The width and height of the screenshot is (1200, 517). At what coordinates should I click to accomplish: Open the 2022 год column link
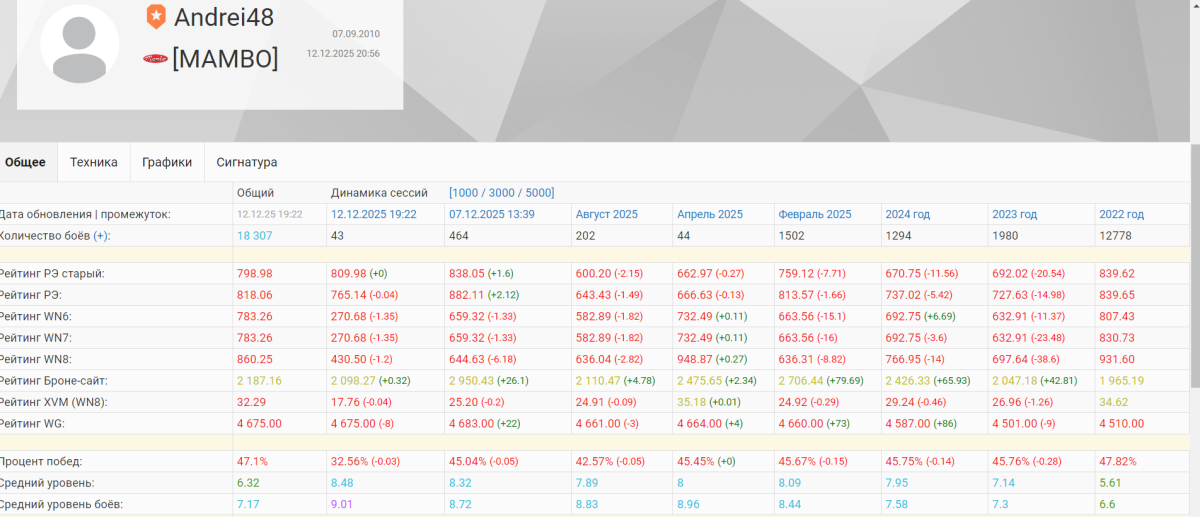[x=1121, y=214]
